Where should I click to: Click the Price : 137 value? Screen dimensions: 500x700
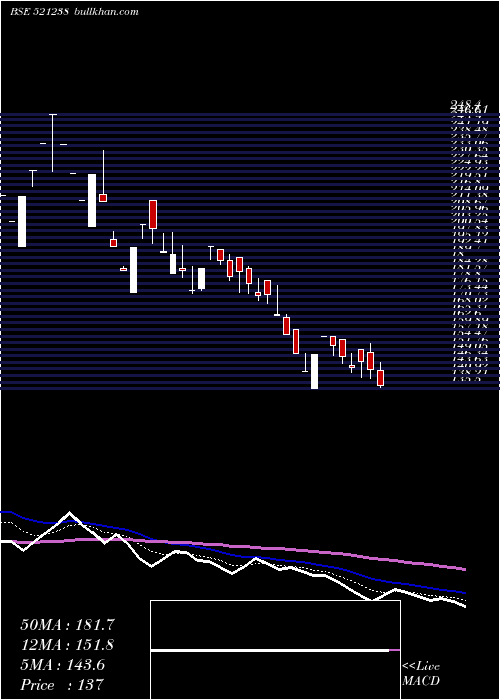[x=62, y=685]
